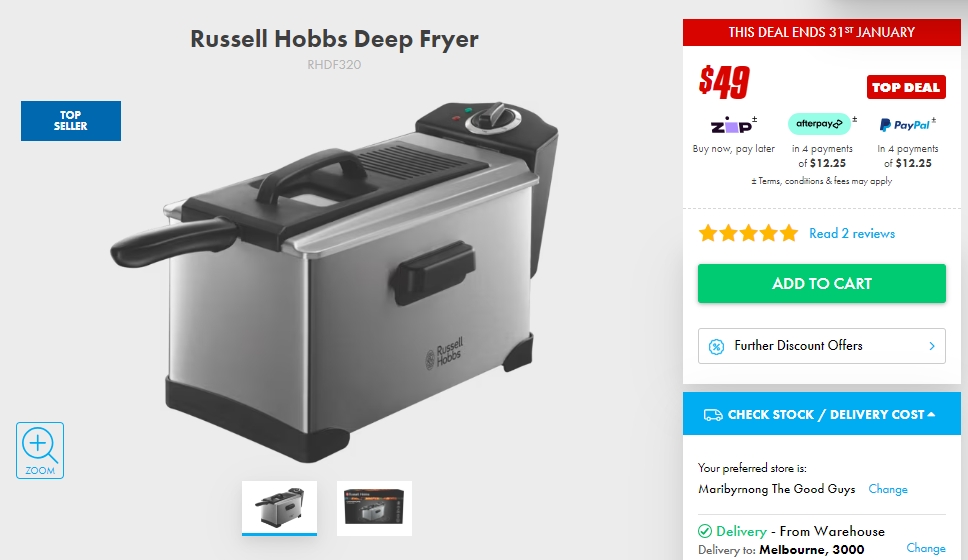The height and width of the screenshot is (560, 968).
Task: Click the five-star rating icons
Action: coord(748,233)
